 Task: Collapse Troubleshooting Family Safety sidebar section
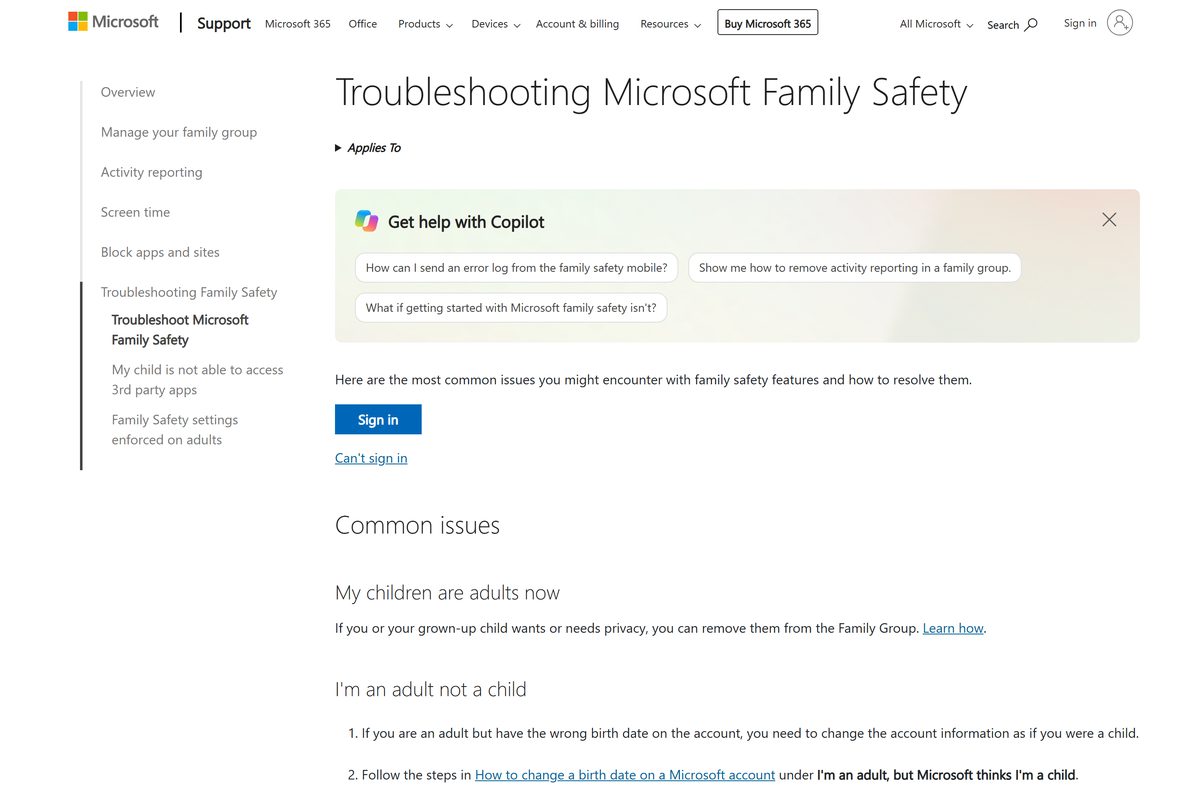(x=189, y=292)
